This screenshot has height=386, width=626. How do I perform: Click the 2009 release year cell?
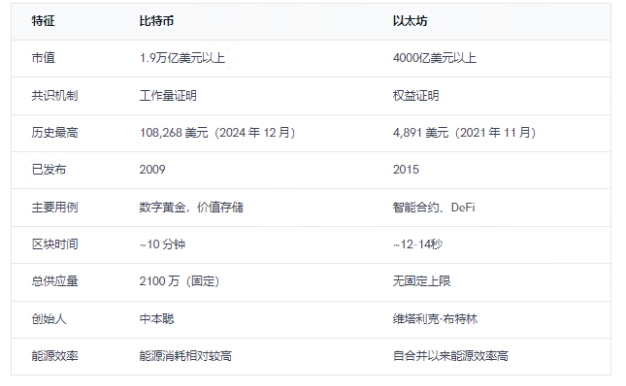tap(152, 170)
